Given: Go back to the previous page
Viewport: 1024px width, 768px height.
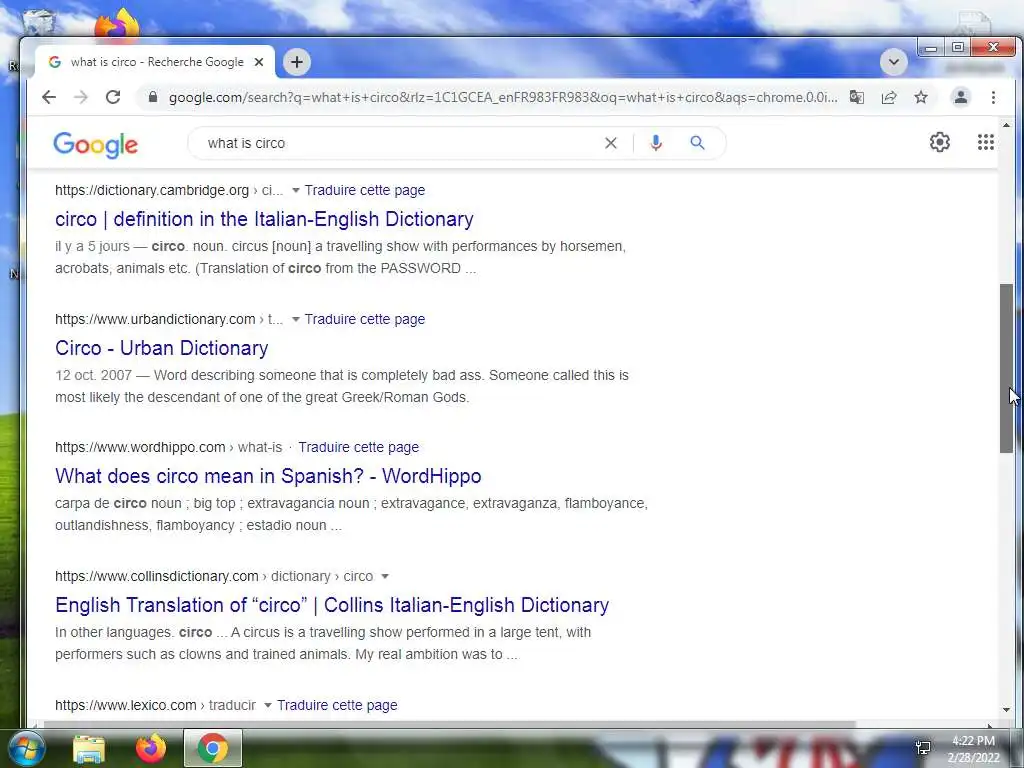Looking at the screenshot, I should point(49,97).
